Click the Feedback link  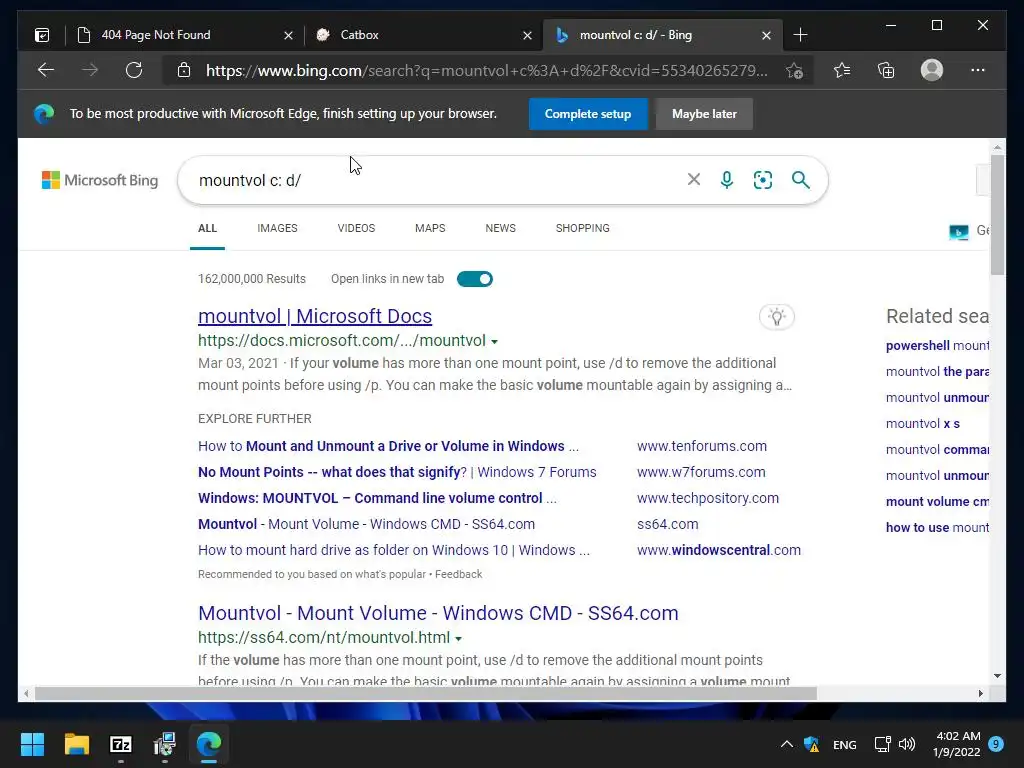pos(458,574)
